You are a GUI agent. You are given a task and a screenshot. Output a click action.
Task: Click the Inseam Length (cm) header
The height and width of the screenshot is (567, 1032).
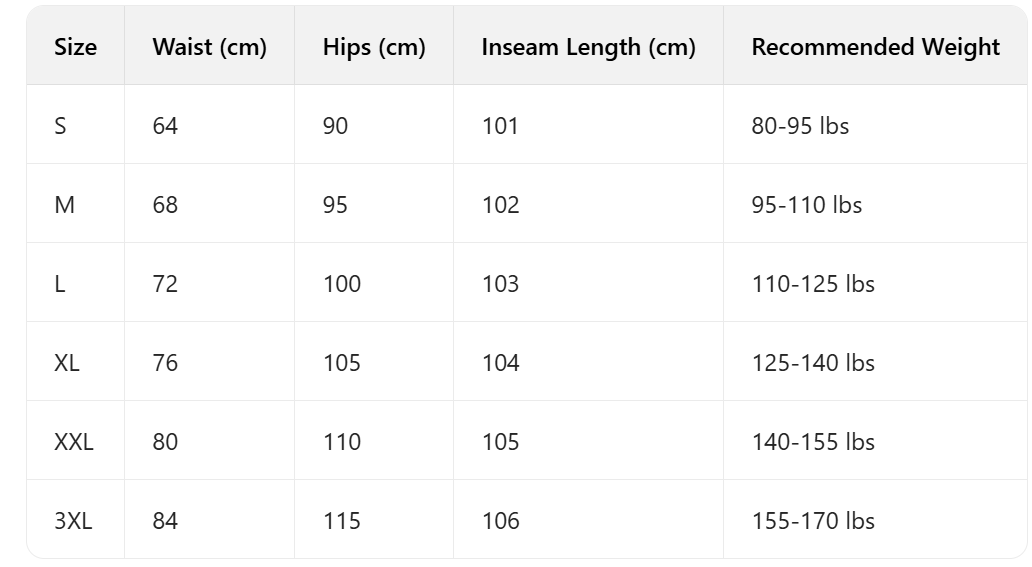coord(588,47)
